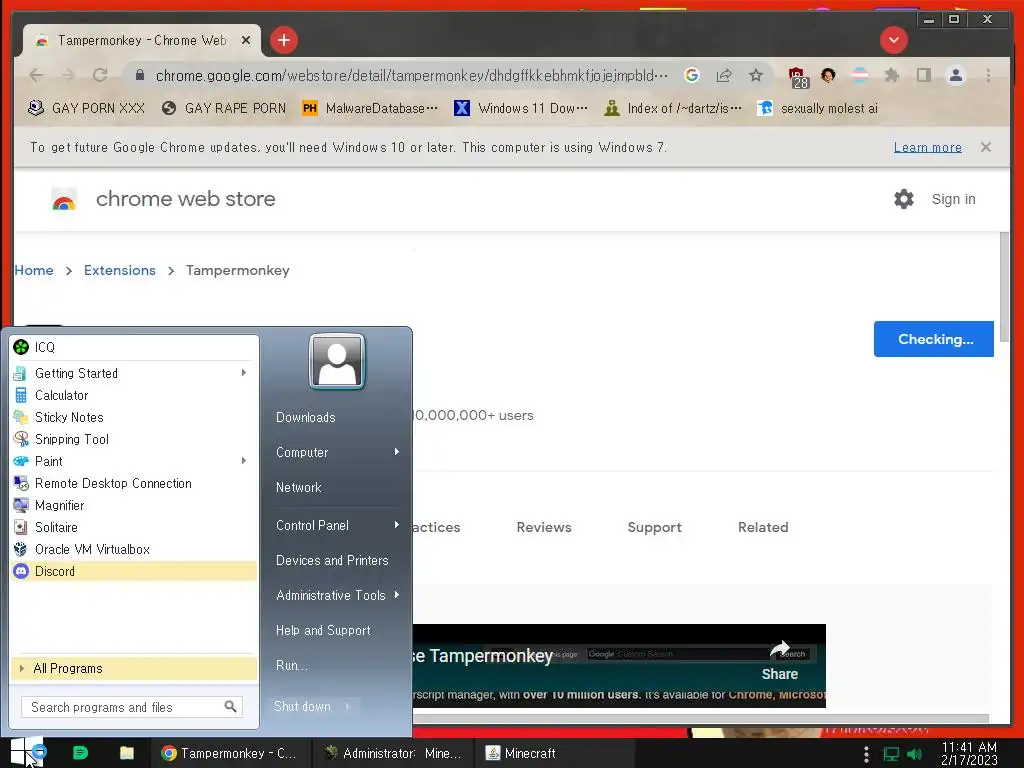Click the Learn more link

pos(927,148)
